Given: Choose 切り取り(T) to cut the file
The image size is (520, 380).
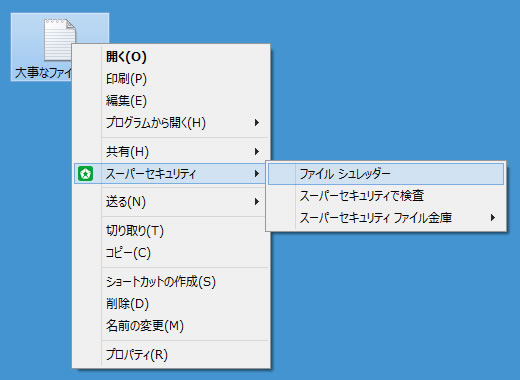Looking at the screenshot, I should click(171, 231).
